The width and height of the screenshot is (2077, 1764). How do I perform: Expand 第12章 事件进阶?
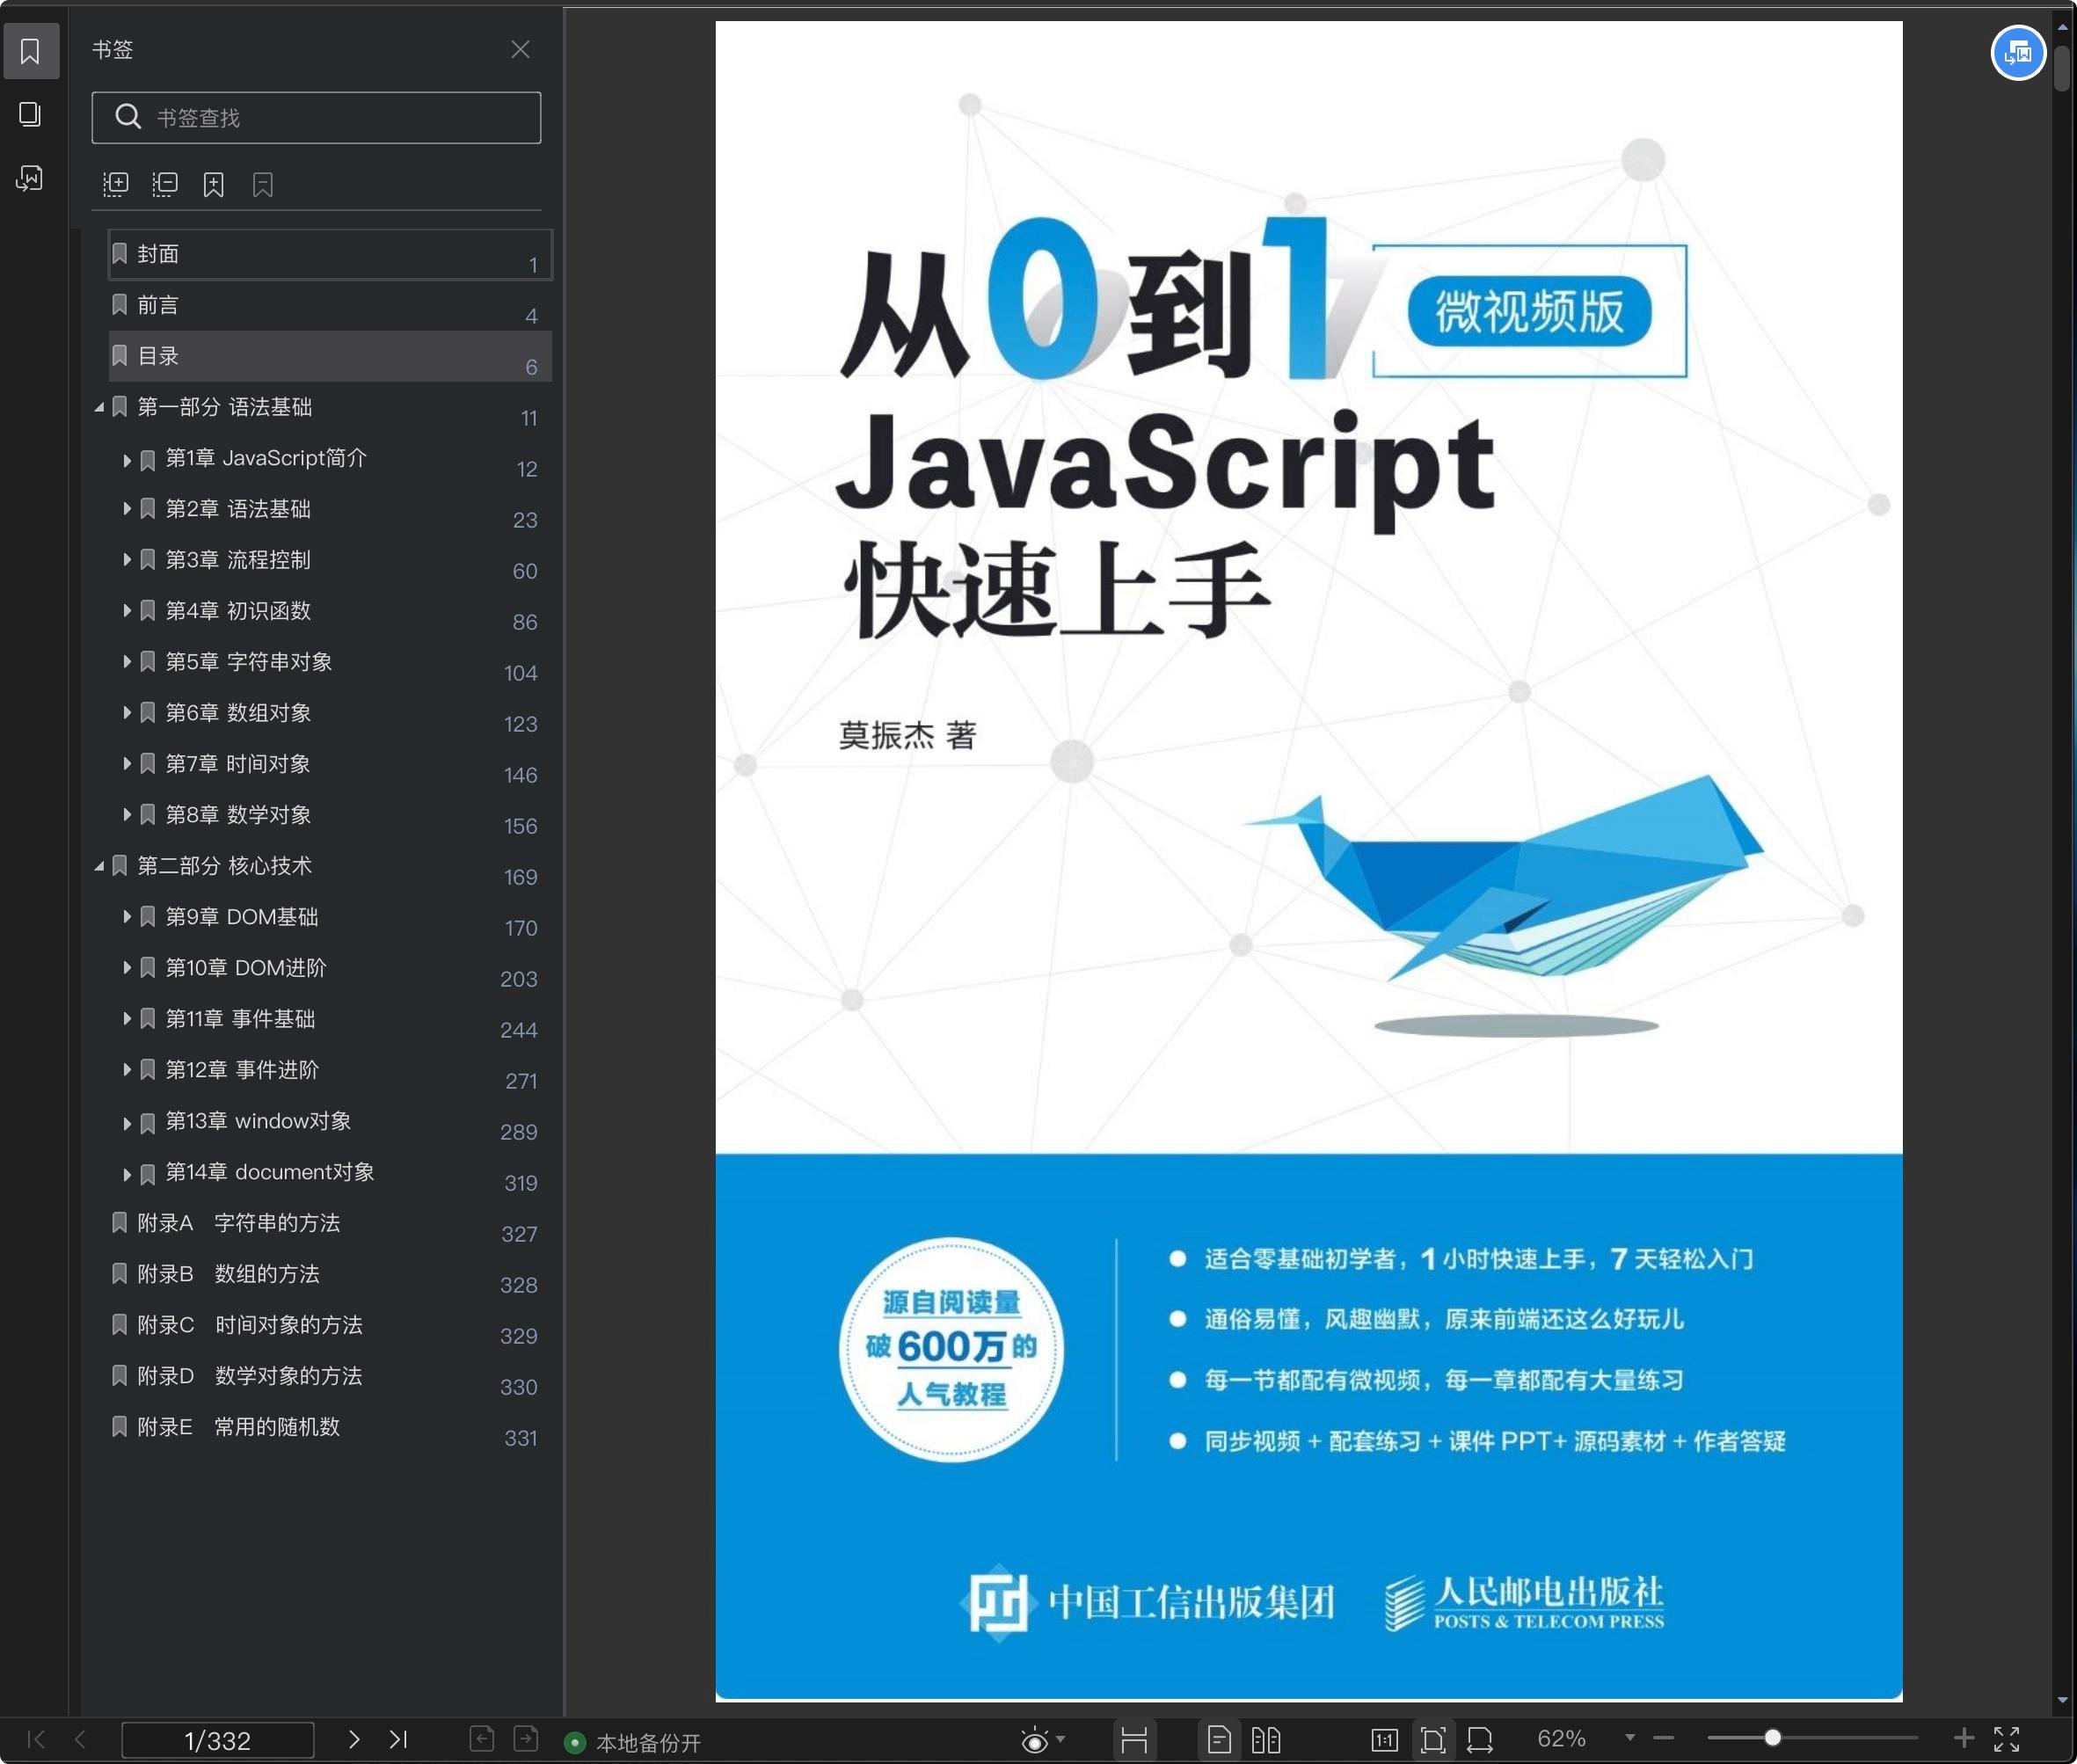127,1070
